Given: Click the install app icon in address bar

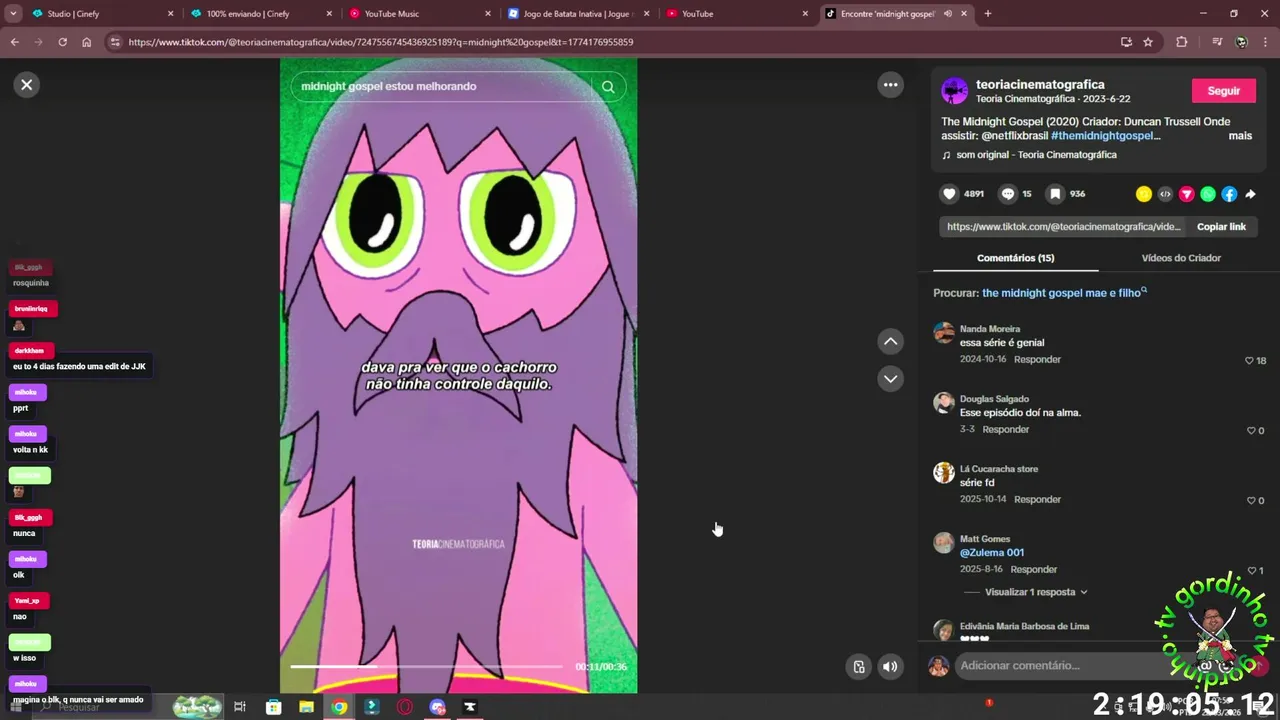Looking at the screenshot, I should (x=1126, y=42).
